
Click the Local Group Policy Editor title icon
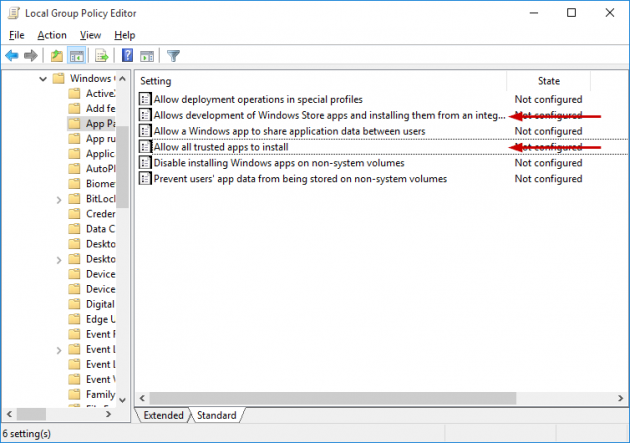tap(13, 13)
